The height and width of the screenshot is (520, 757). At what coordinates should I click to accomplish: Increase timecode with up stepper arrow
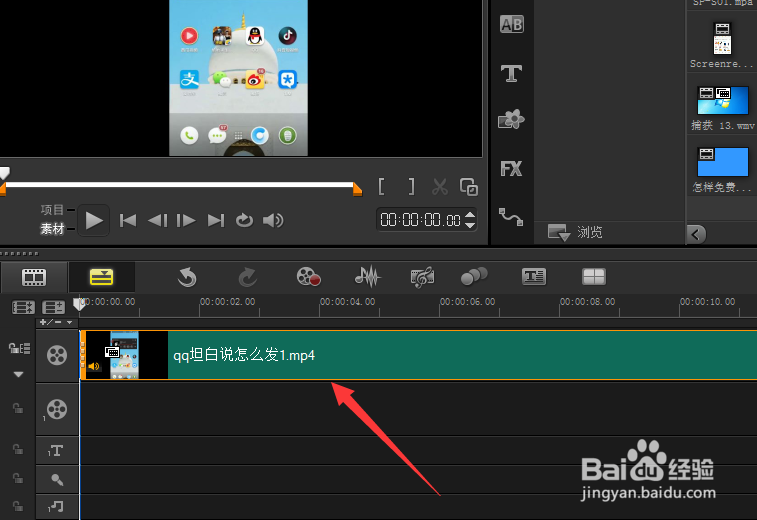(470, 215)
